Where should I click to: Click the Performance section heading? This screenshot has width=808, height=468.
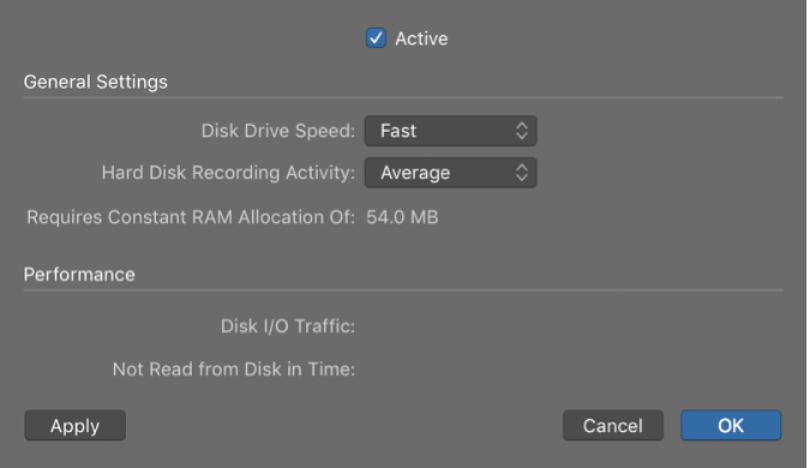pos(79,274)
